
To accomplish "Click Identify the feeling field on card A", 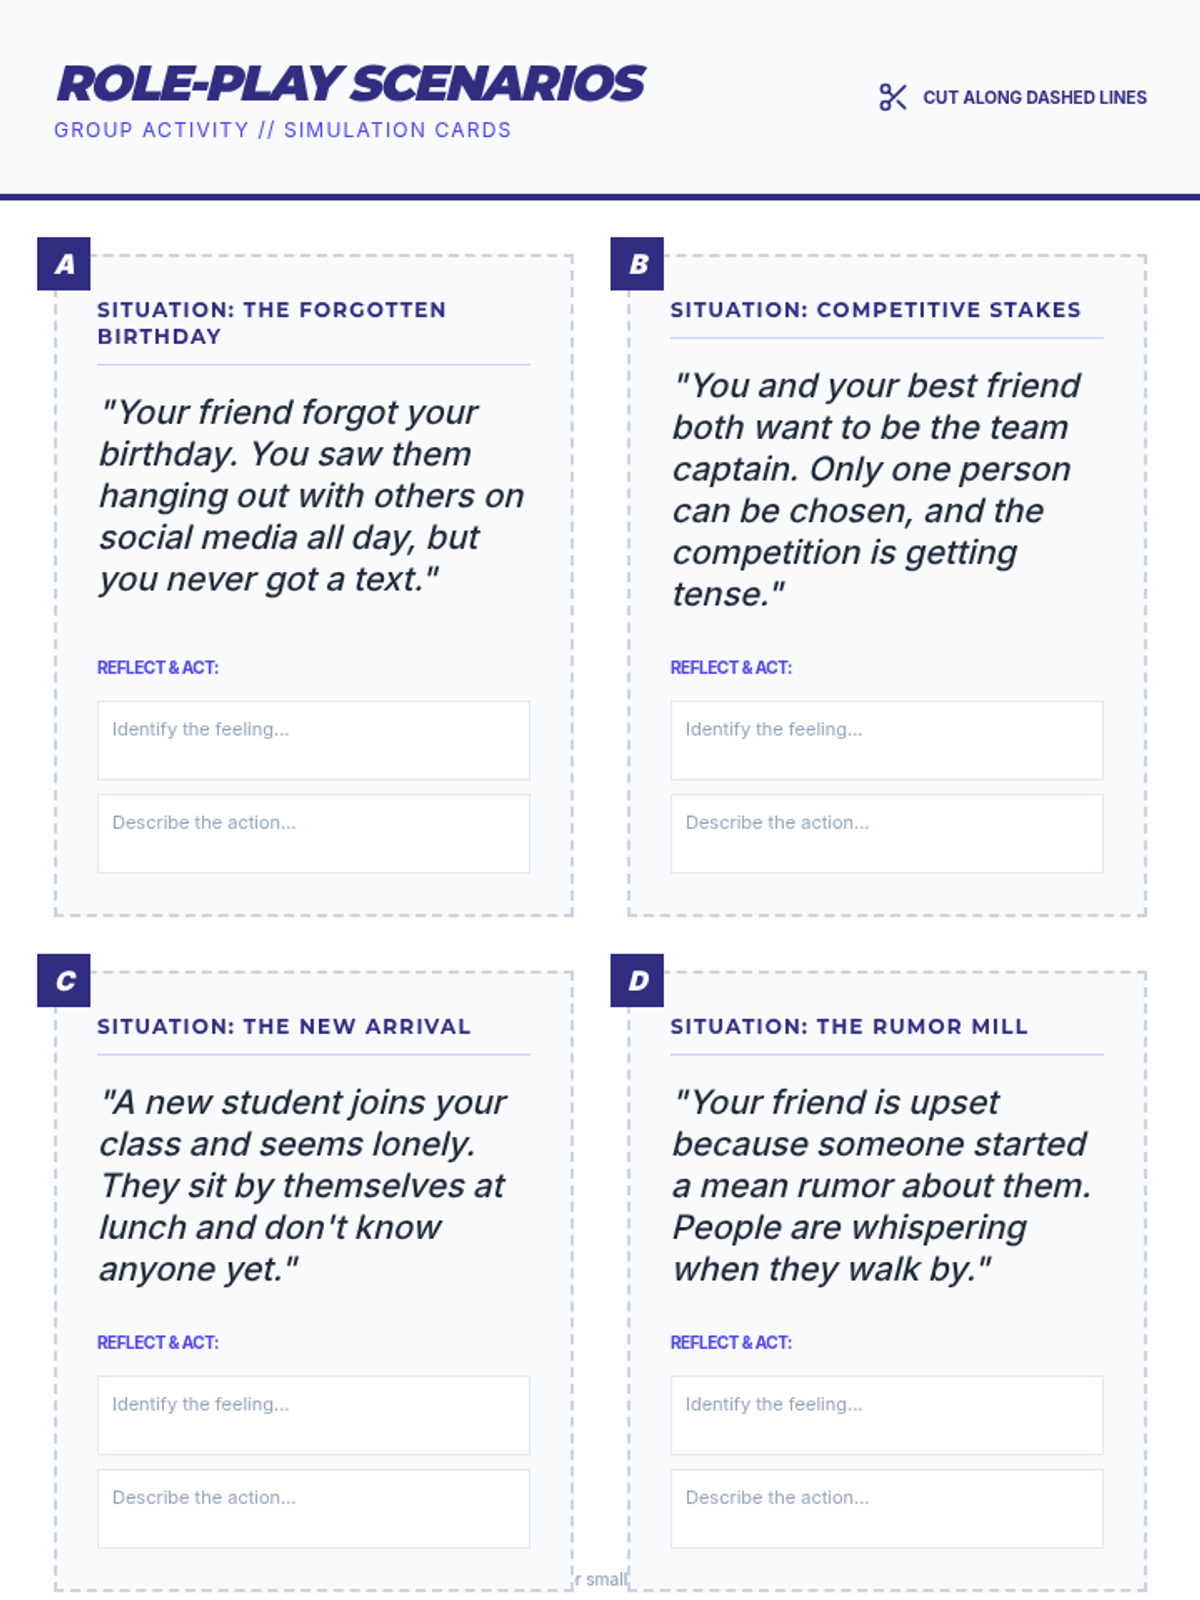I will pyautogui.click(x=313, y=740).
